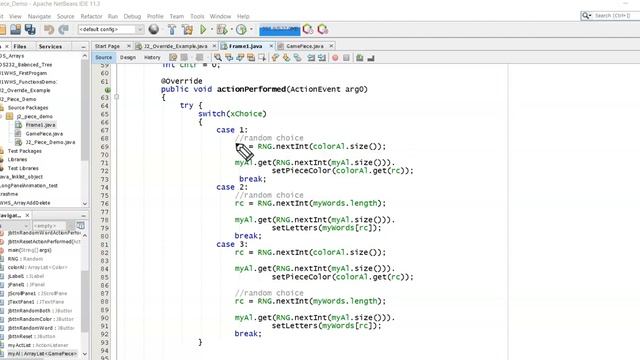
Task: Toggle the fold marker at line 63
Action: point(116,97)
